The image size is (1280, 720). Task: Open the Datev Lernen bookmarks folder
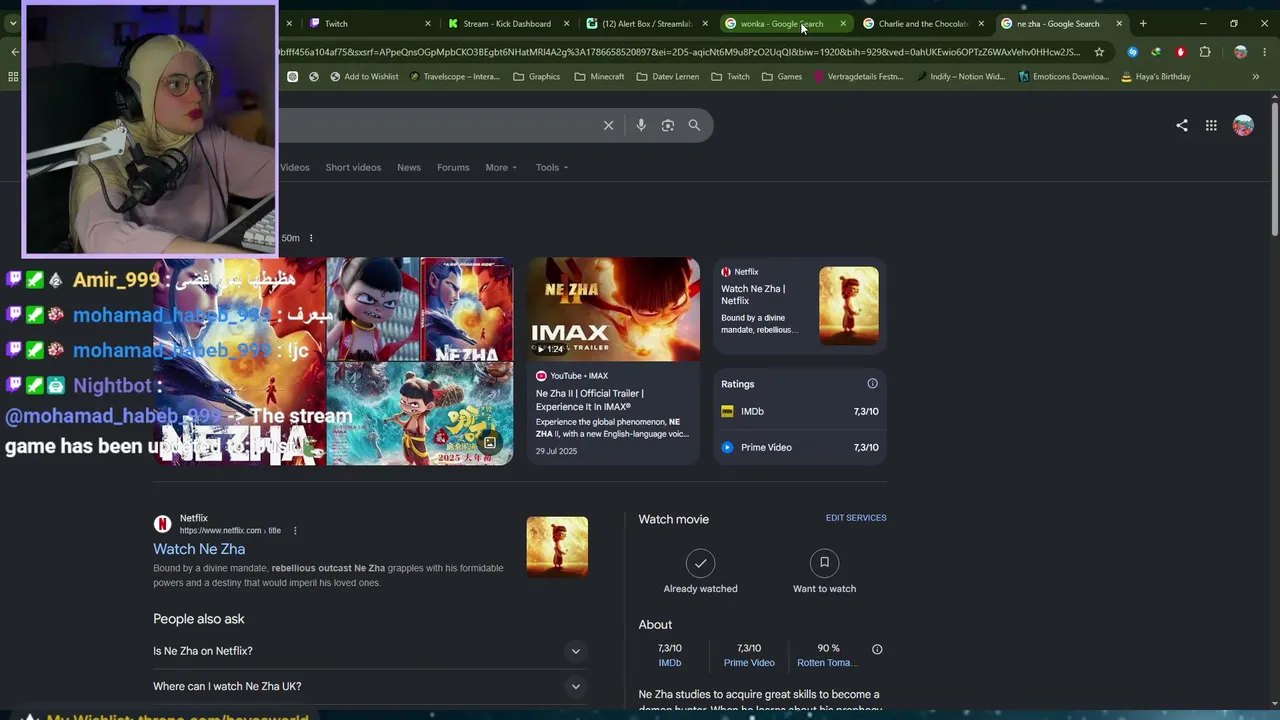coord(667,77)
